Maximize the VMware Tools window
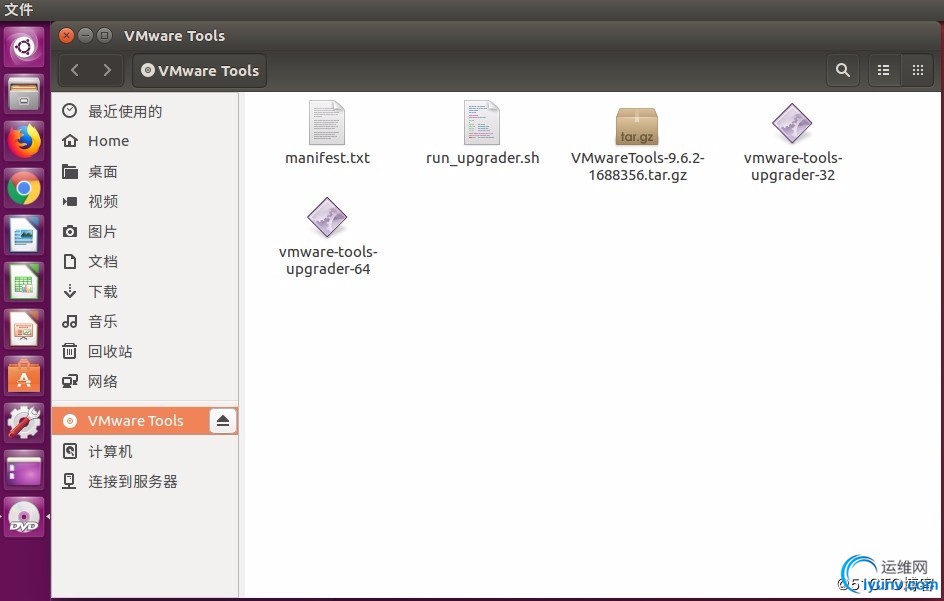The image size is (944, 601). click(x=104, y=36)
